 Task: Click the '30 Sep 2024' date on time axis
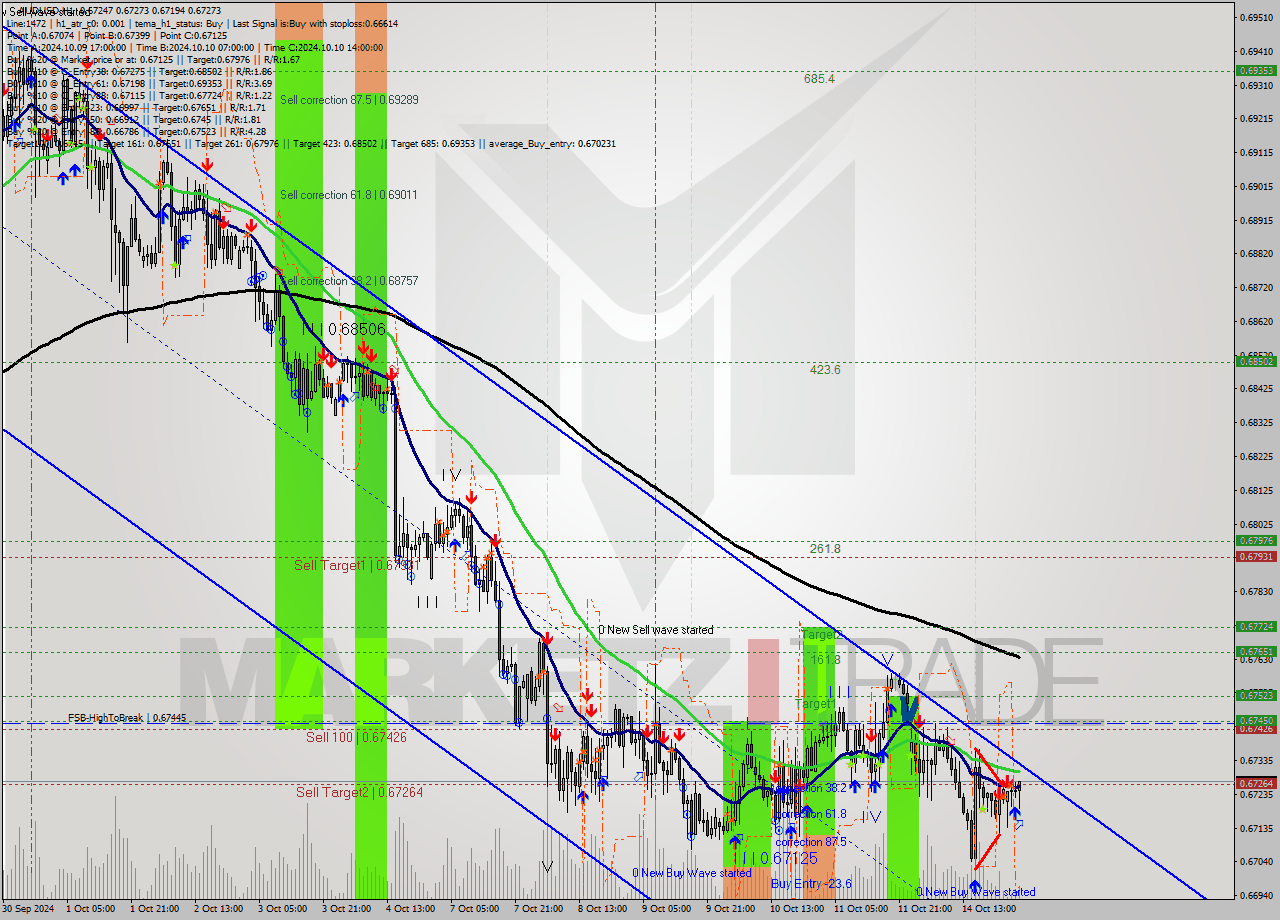30,909
